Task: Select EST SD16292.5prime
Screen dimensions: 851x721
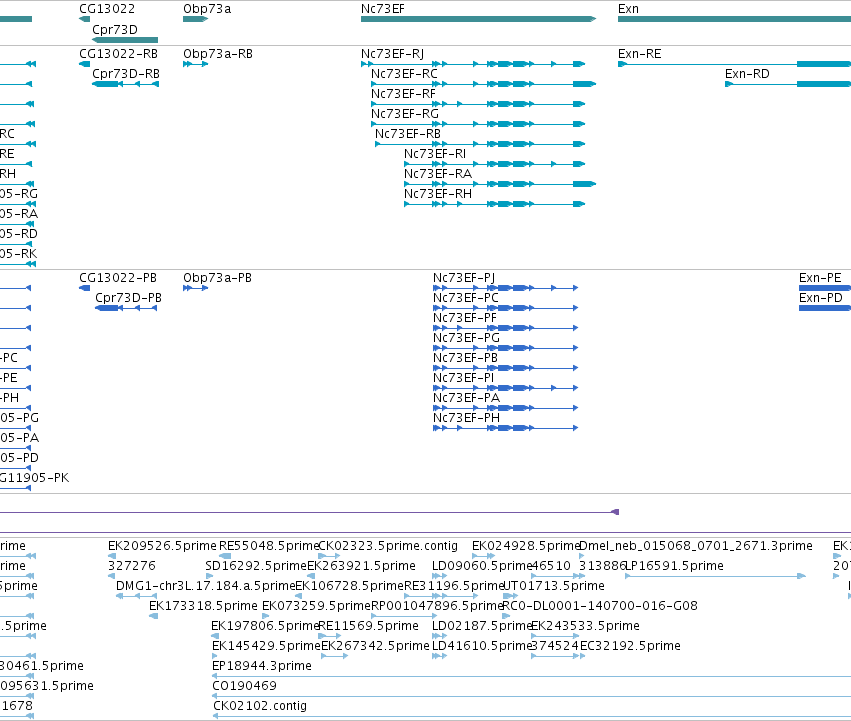Action: coord(256,566)
